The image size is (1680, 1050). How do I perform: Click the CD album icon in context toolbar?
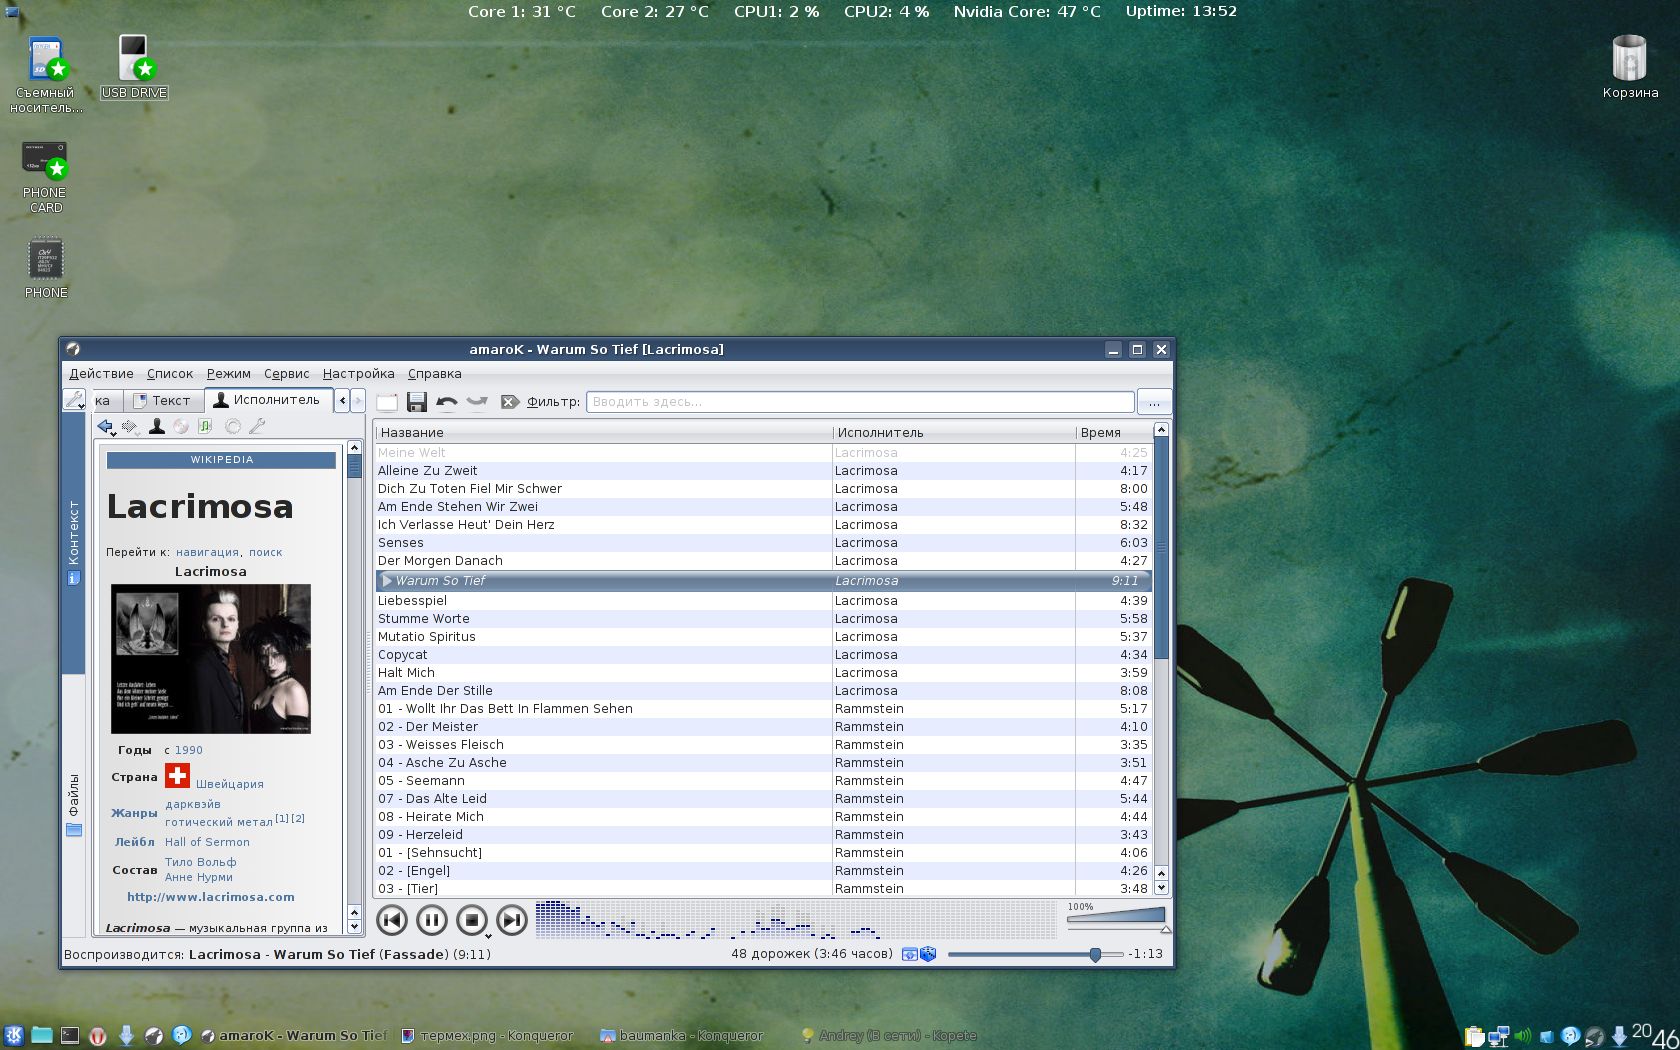coord(181,427)
